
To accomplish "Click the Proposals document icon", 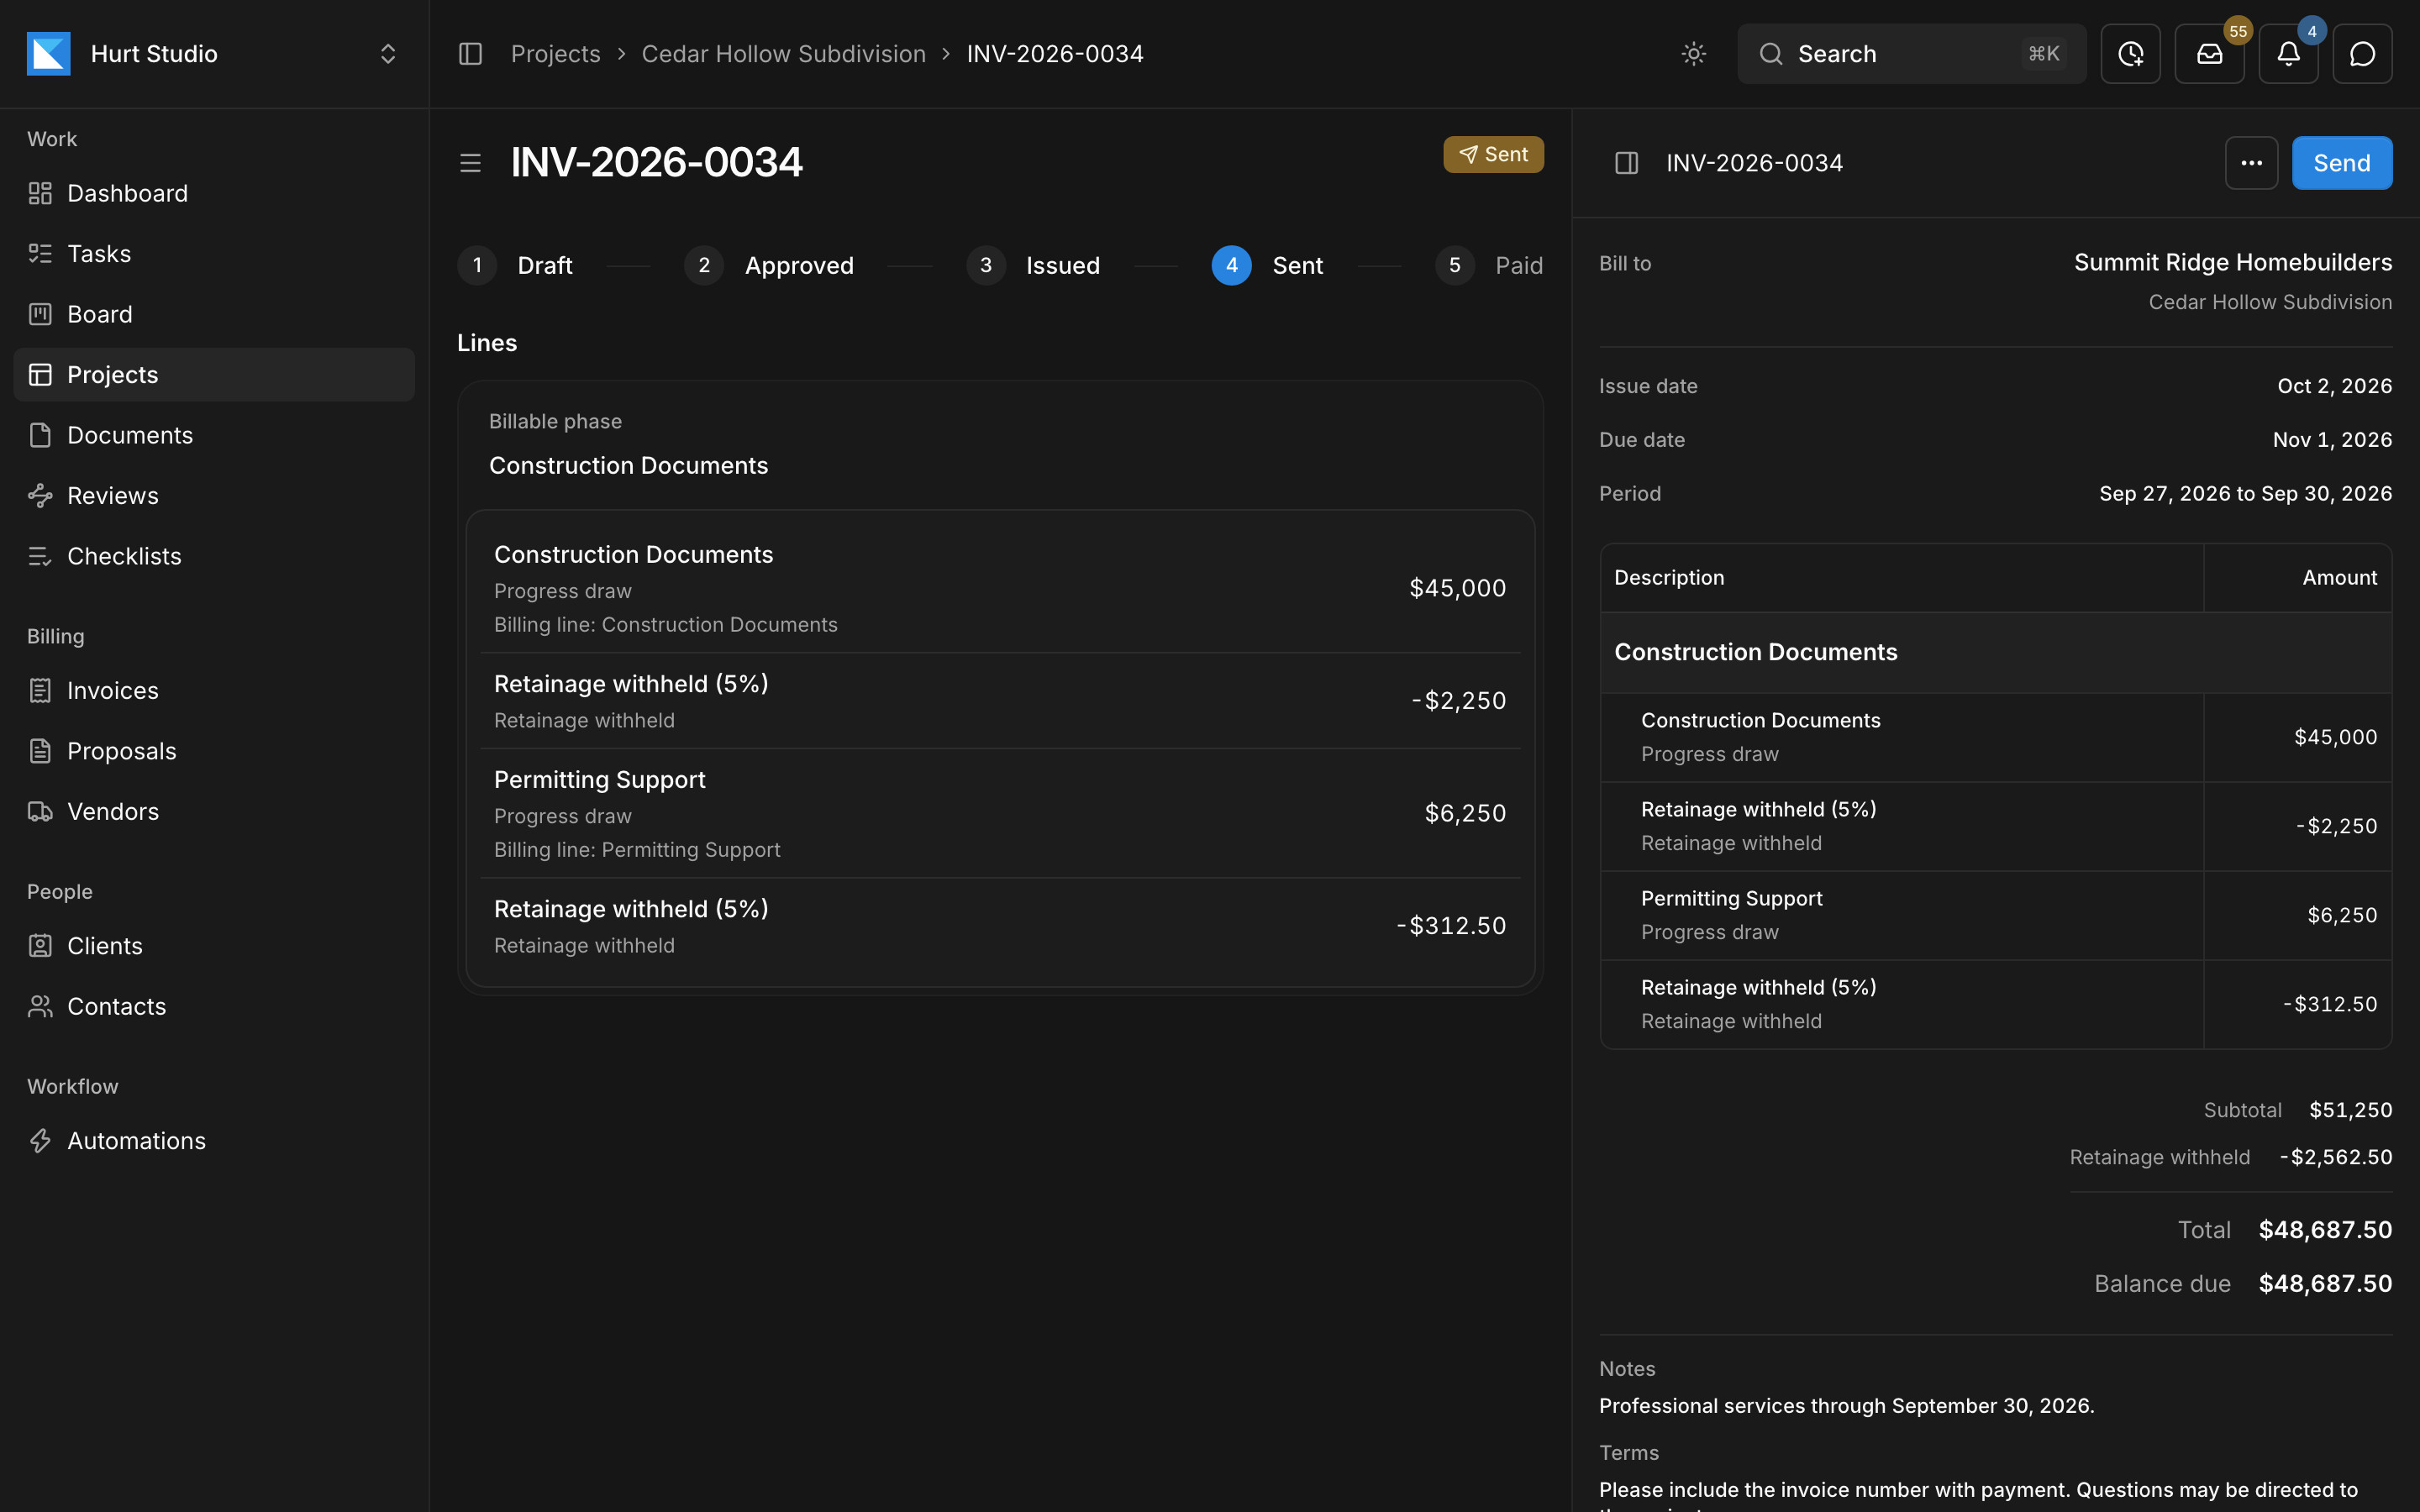I will coord(40,751).
